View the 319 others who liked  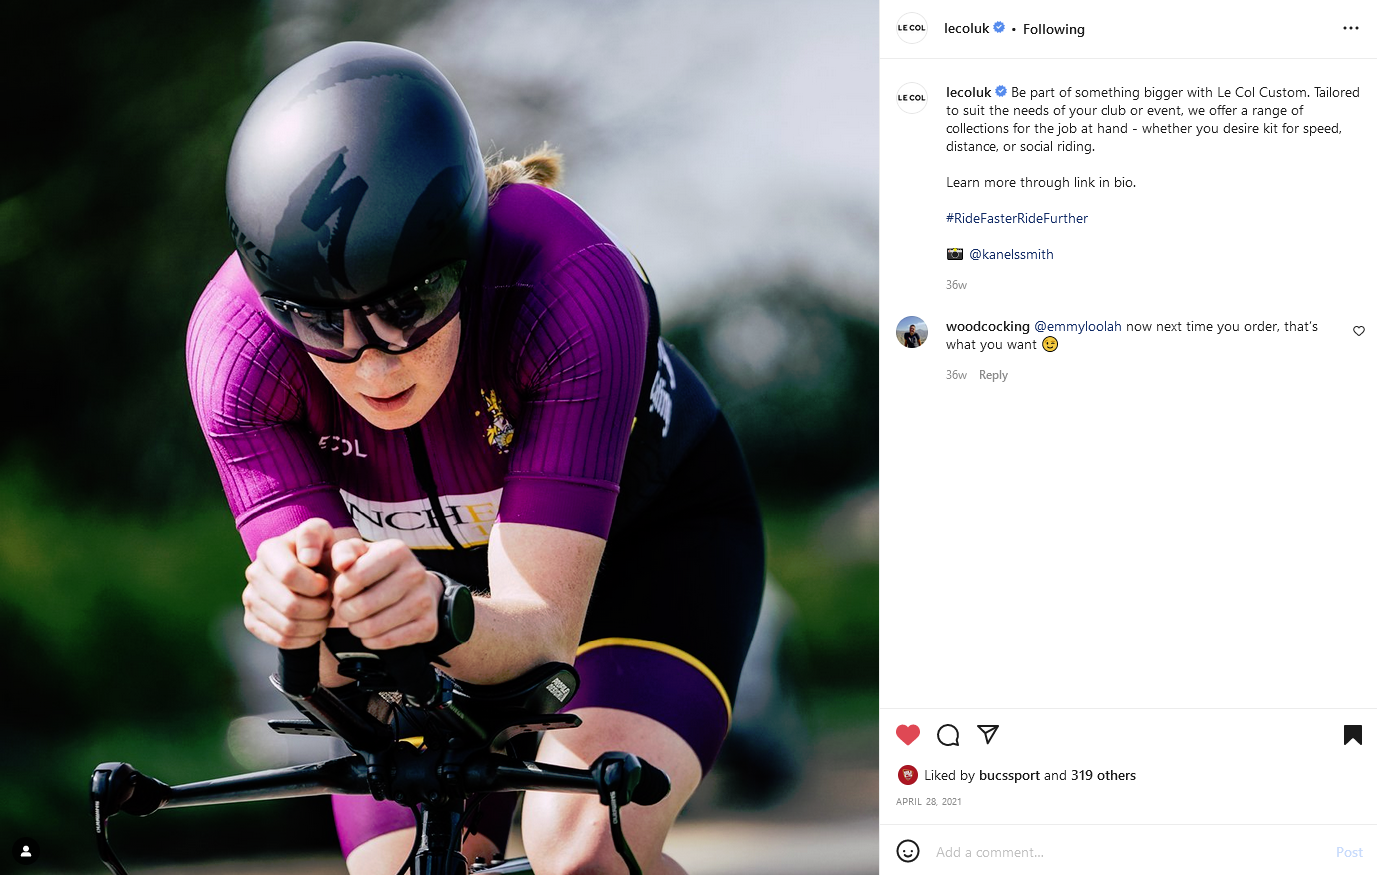tap(1103, 775)
